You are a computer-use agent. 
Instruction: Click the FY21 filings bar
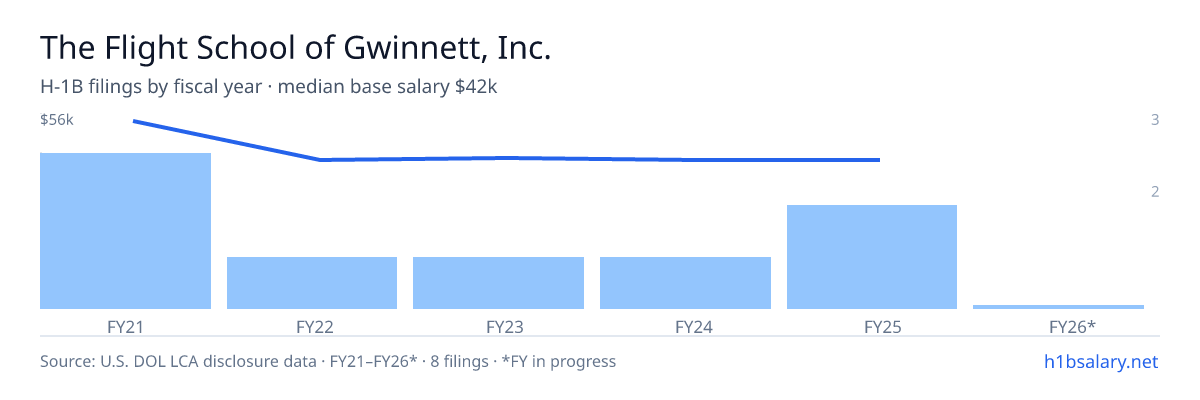click(125, 231)
